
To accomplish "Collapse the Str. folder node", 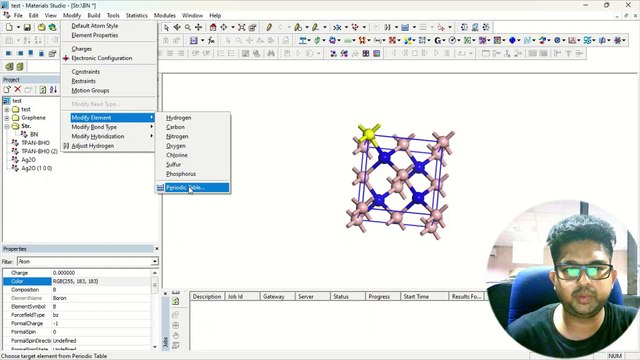I will point(7,127).
